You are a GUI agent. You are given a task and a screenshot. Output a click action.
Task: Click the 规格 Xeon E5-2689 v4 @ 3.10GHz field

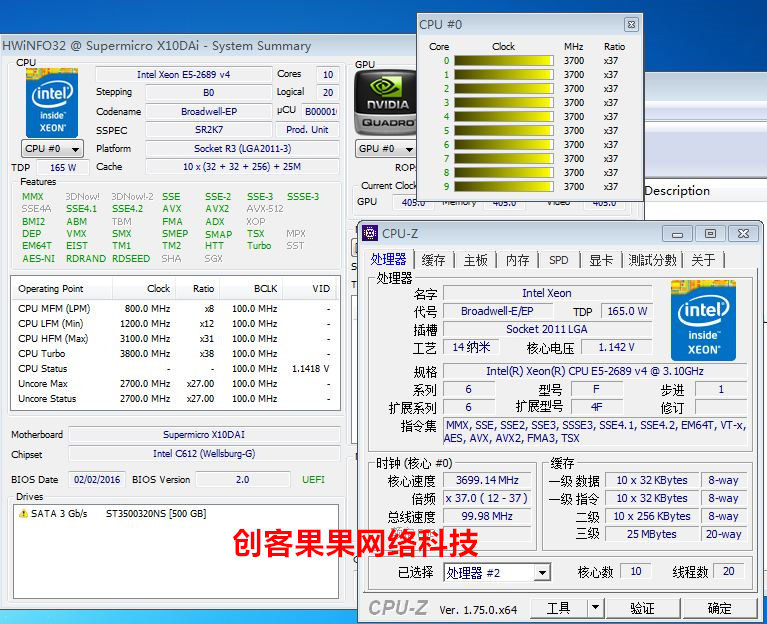pos(595,371)
